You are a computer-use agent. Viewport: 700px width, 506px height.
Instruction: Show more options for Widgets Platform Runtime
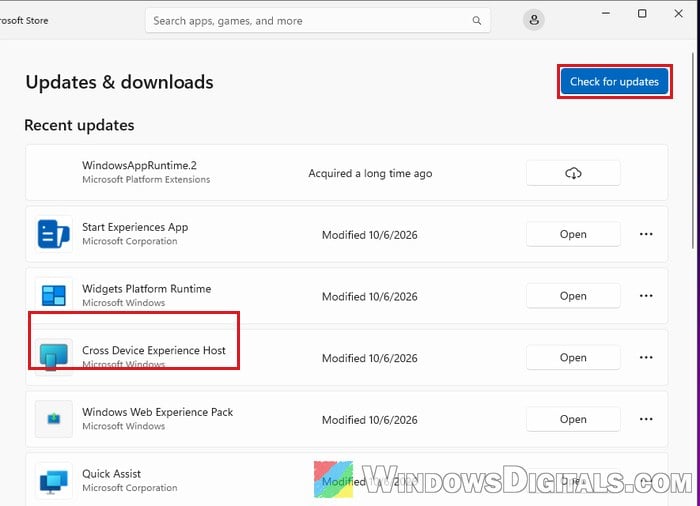[646, 296]
